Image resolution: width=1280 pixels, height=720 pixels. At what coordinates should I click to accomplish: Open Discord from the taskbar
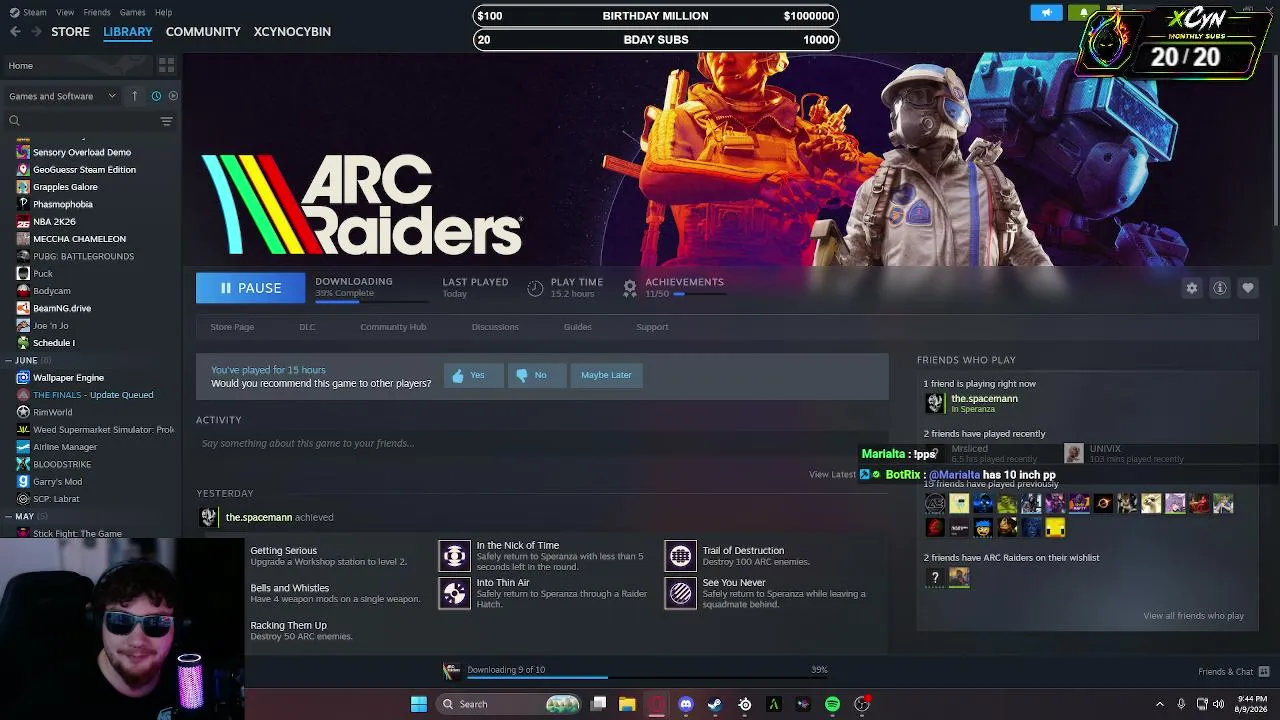pyautogui.click(x=686, y=704)
